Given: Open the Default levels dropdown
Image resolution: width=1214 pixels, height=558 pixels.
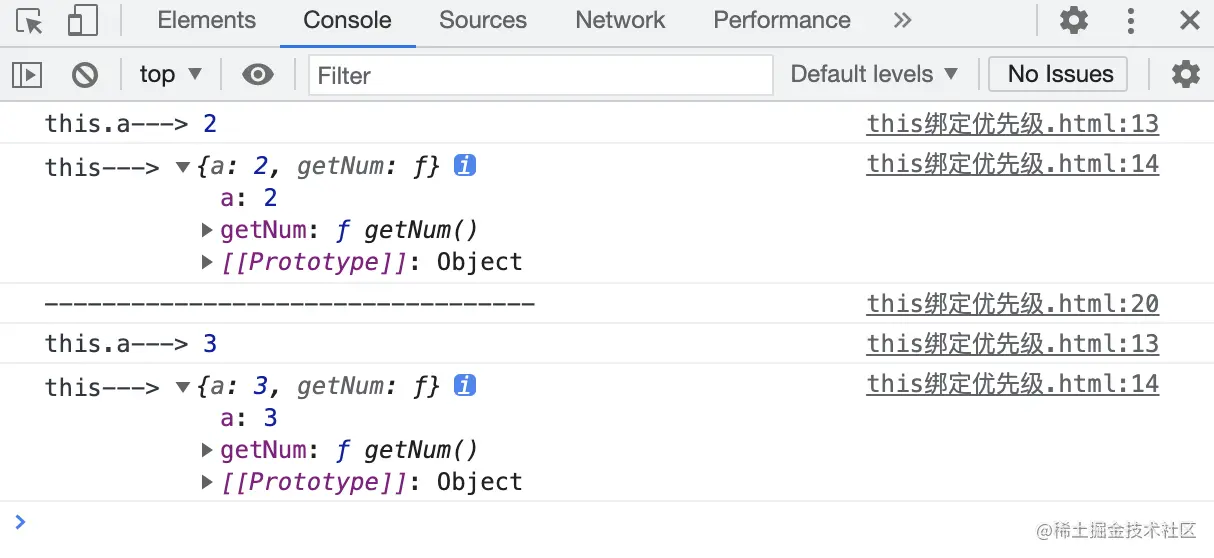Looking at the screenshot, I should 874,74.
